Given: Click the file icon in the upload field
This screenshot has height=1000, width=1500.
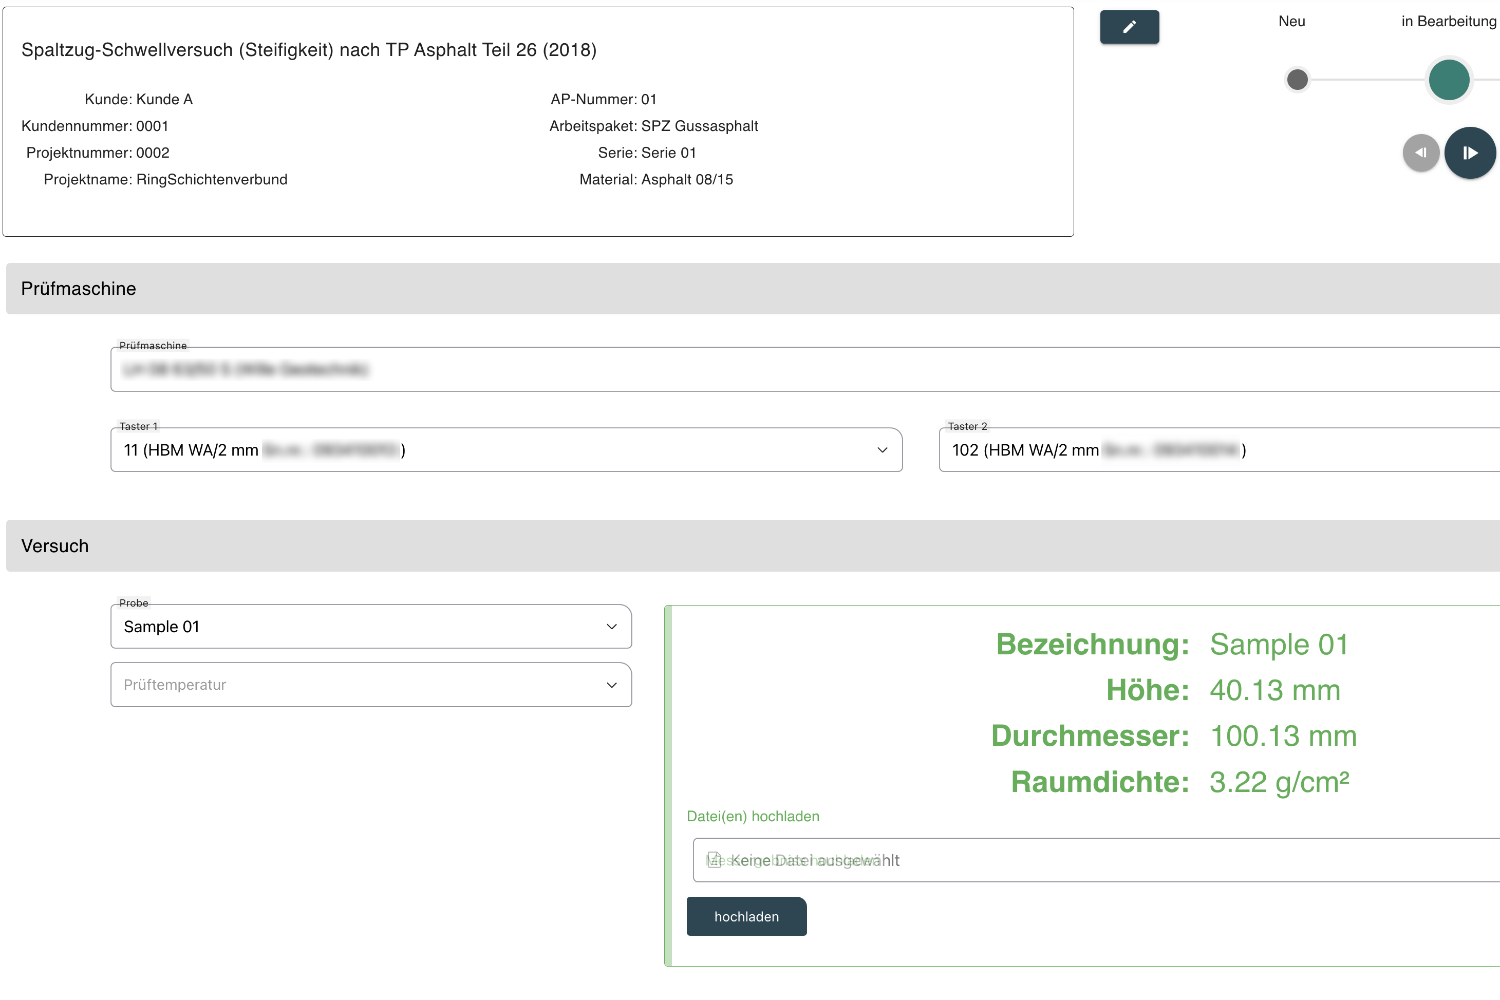Looking at the screenshot, I should click(x=714, y=860).
